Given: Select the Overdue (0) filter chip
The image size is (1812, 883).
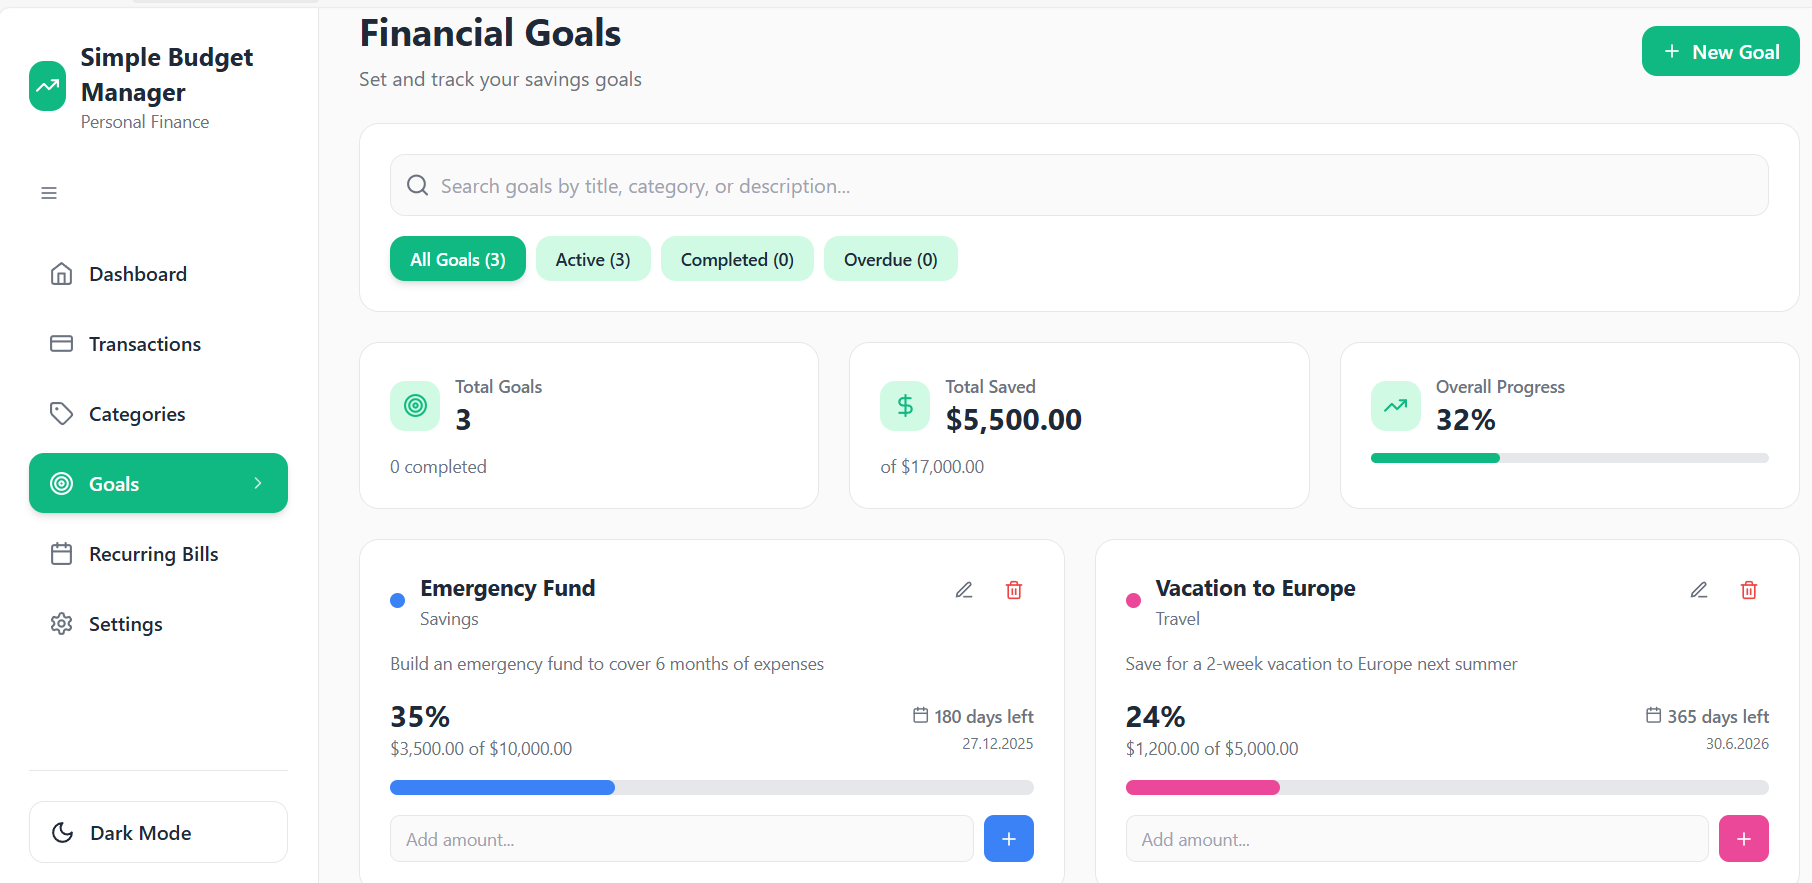Looking at the screenshot, I should [x=890, y=259].
